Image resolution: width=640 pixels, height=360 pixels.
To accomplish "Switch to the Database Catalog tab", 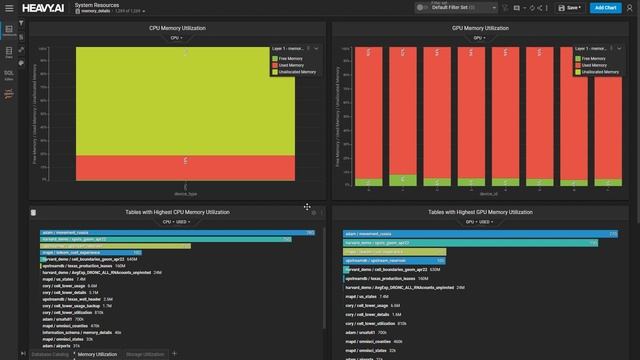I will (50, 354).
